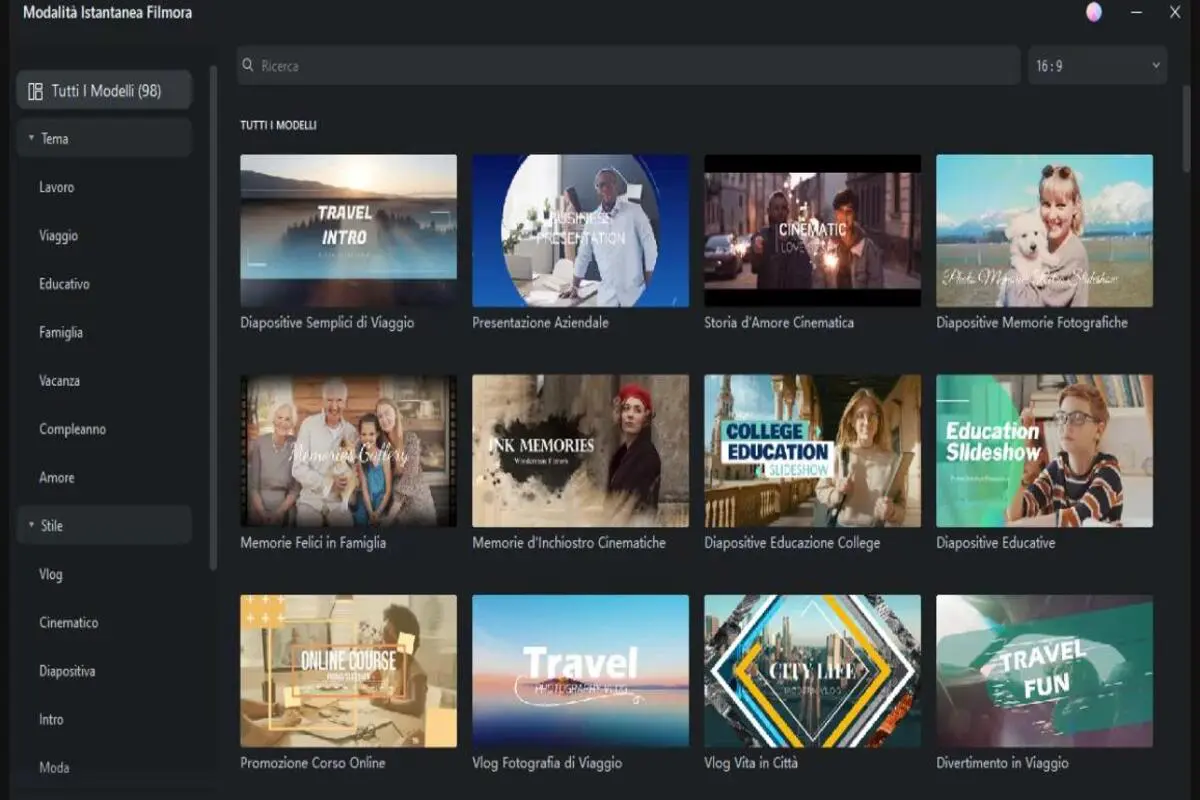
Task: Select Photo Memories Slideshow thumbnail
Action: [1044, 230]
